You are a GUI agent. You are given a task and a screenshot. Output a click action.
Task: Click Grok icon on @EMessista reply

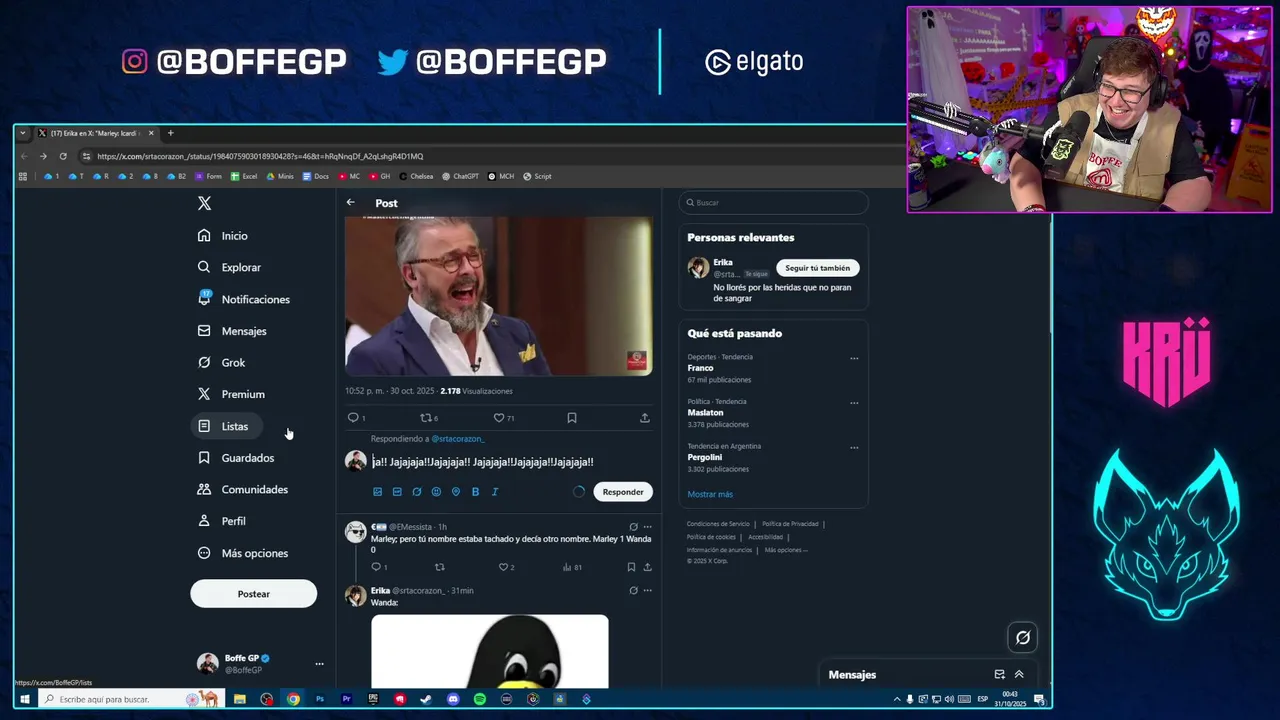click(x=633, y=527)
